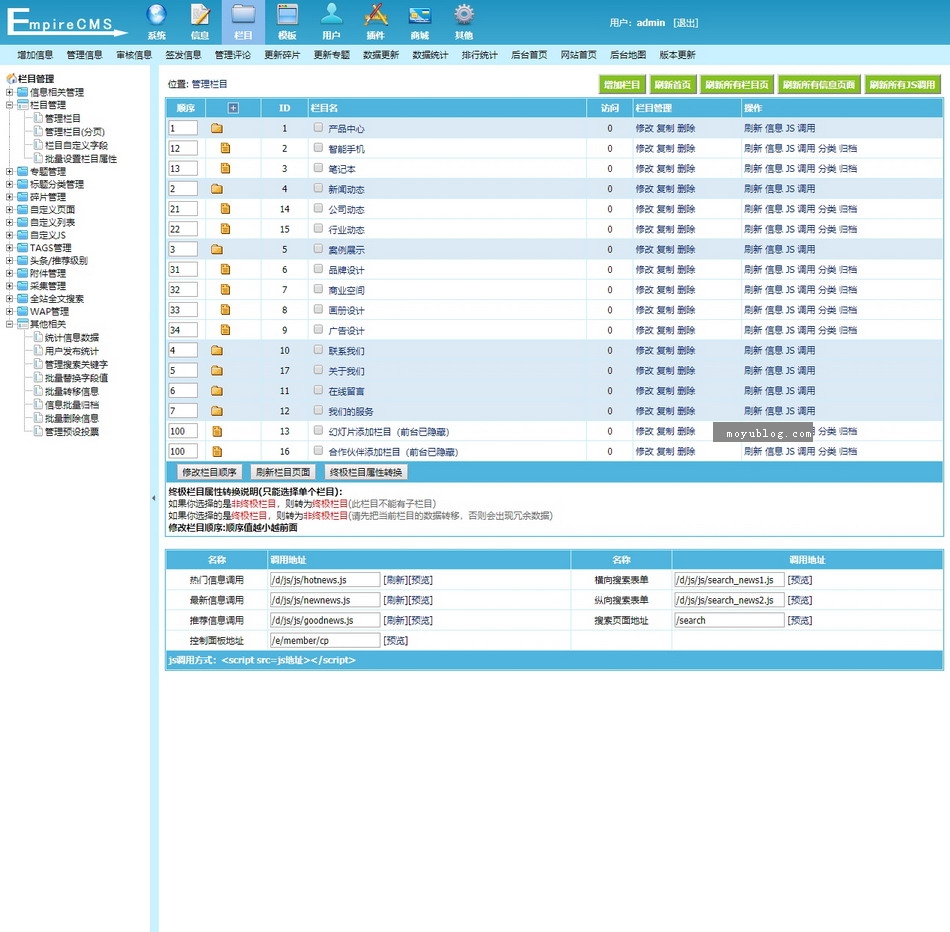Click the page icon in the 商业空间 row
Screen dimensions: 950x932
tap(225, 290)
